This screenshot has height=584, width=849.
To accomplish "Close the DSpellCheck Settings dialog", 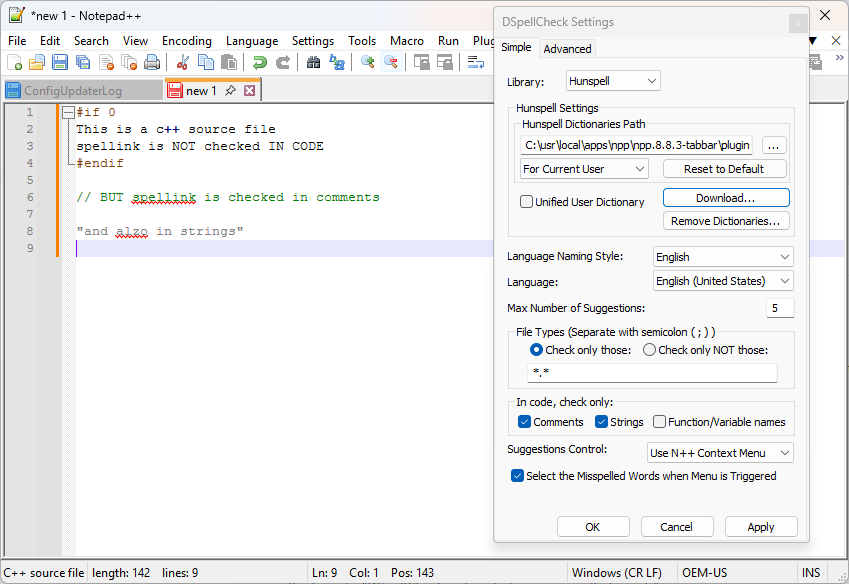I will point(798,23).
